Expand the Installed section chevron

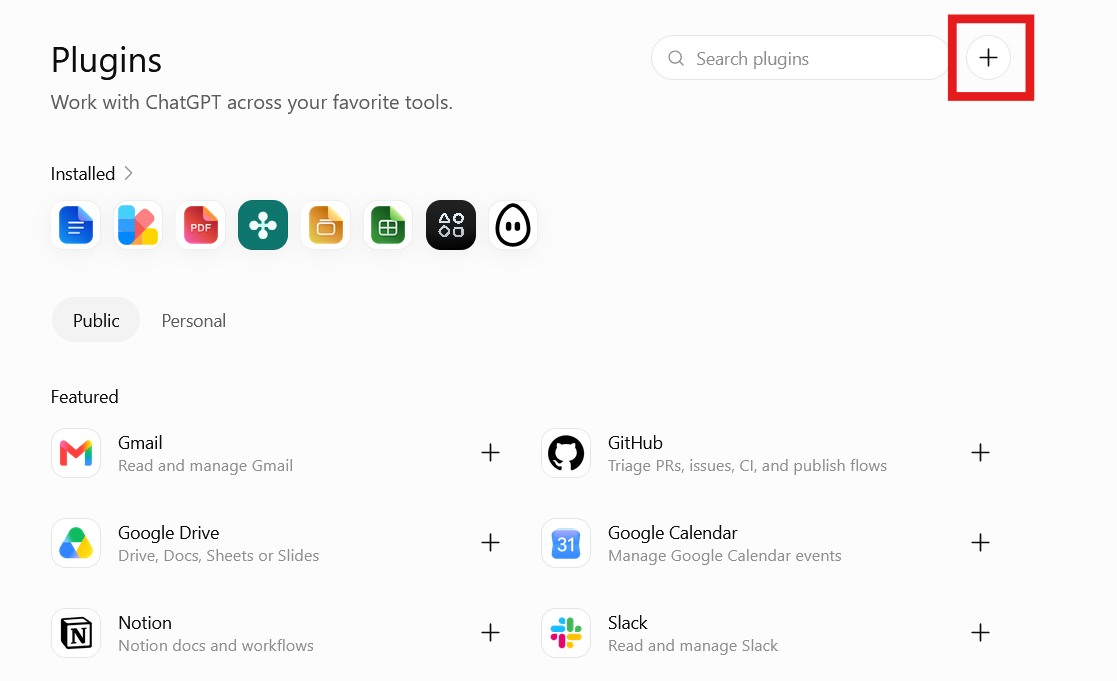point(128,173)
